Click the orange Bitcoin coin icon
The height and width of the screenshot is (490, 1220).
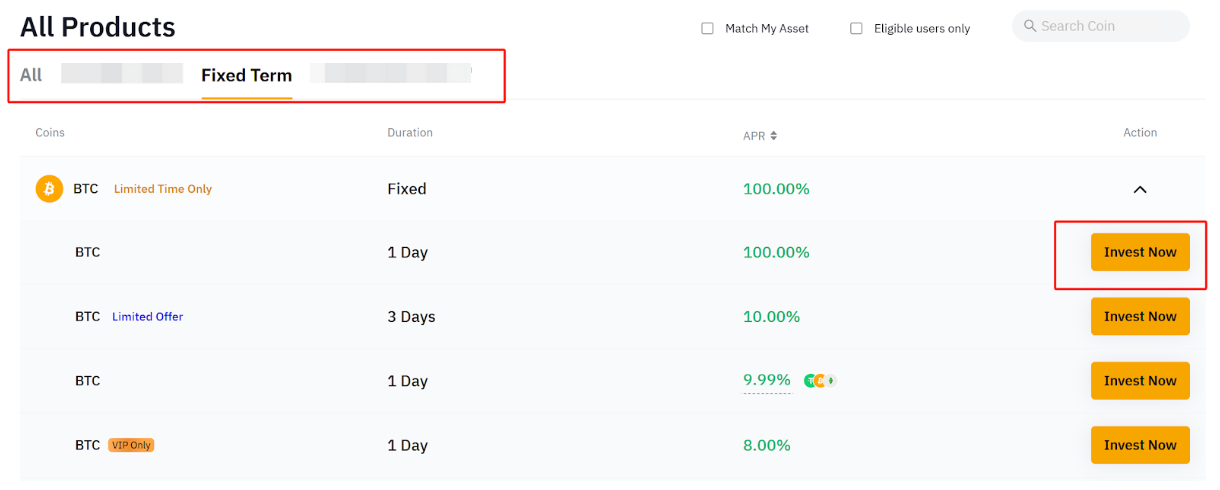(x=49, y=189)
